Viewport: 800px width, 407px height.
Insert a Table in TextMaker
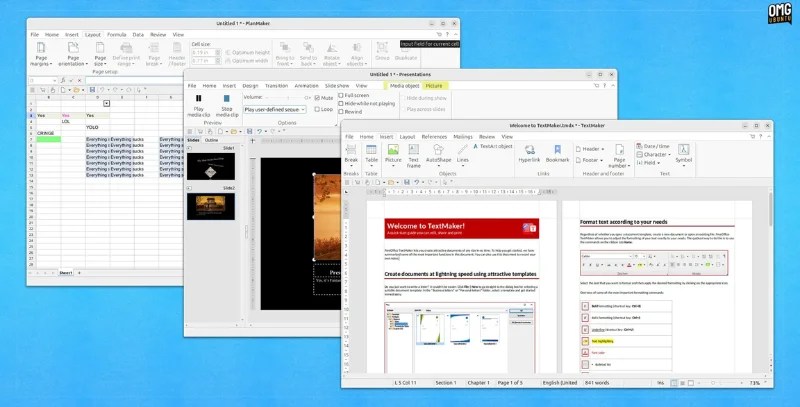point(371,155)
